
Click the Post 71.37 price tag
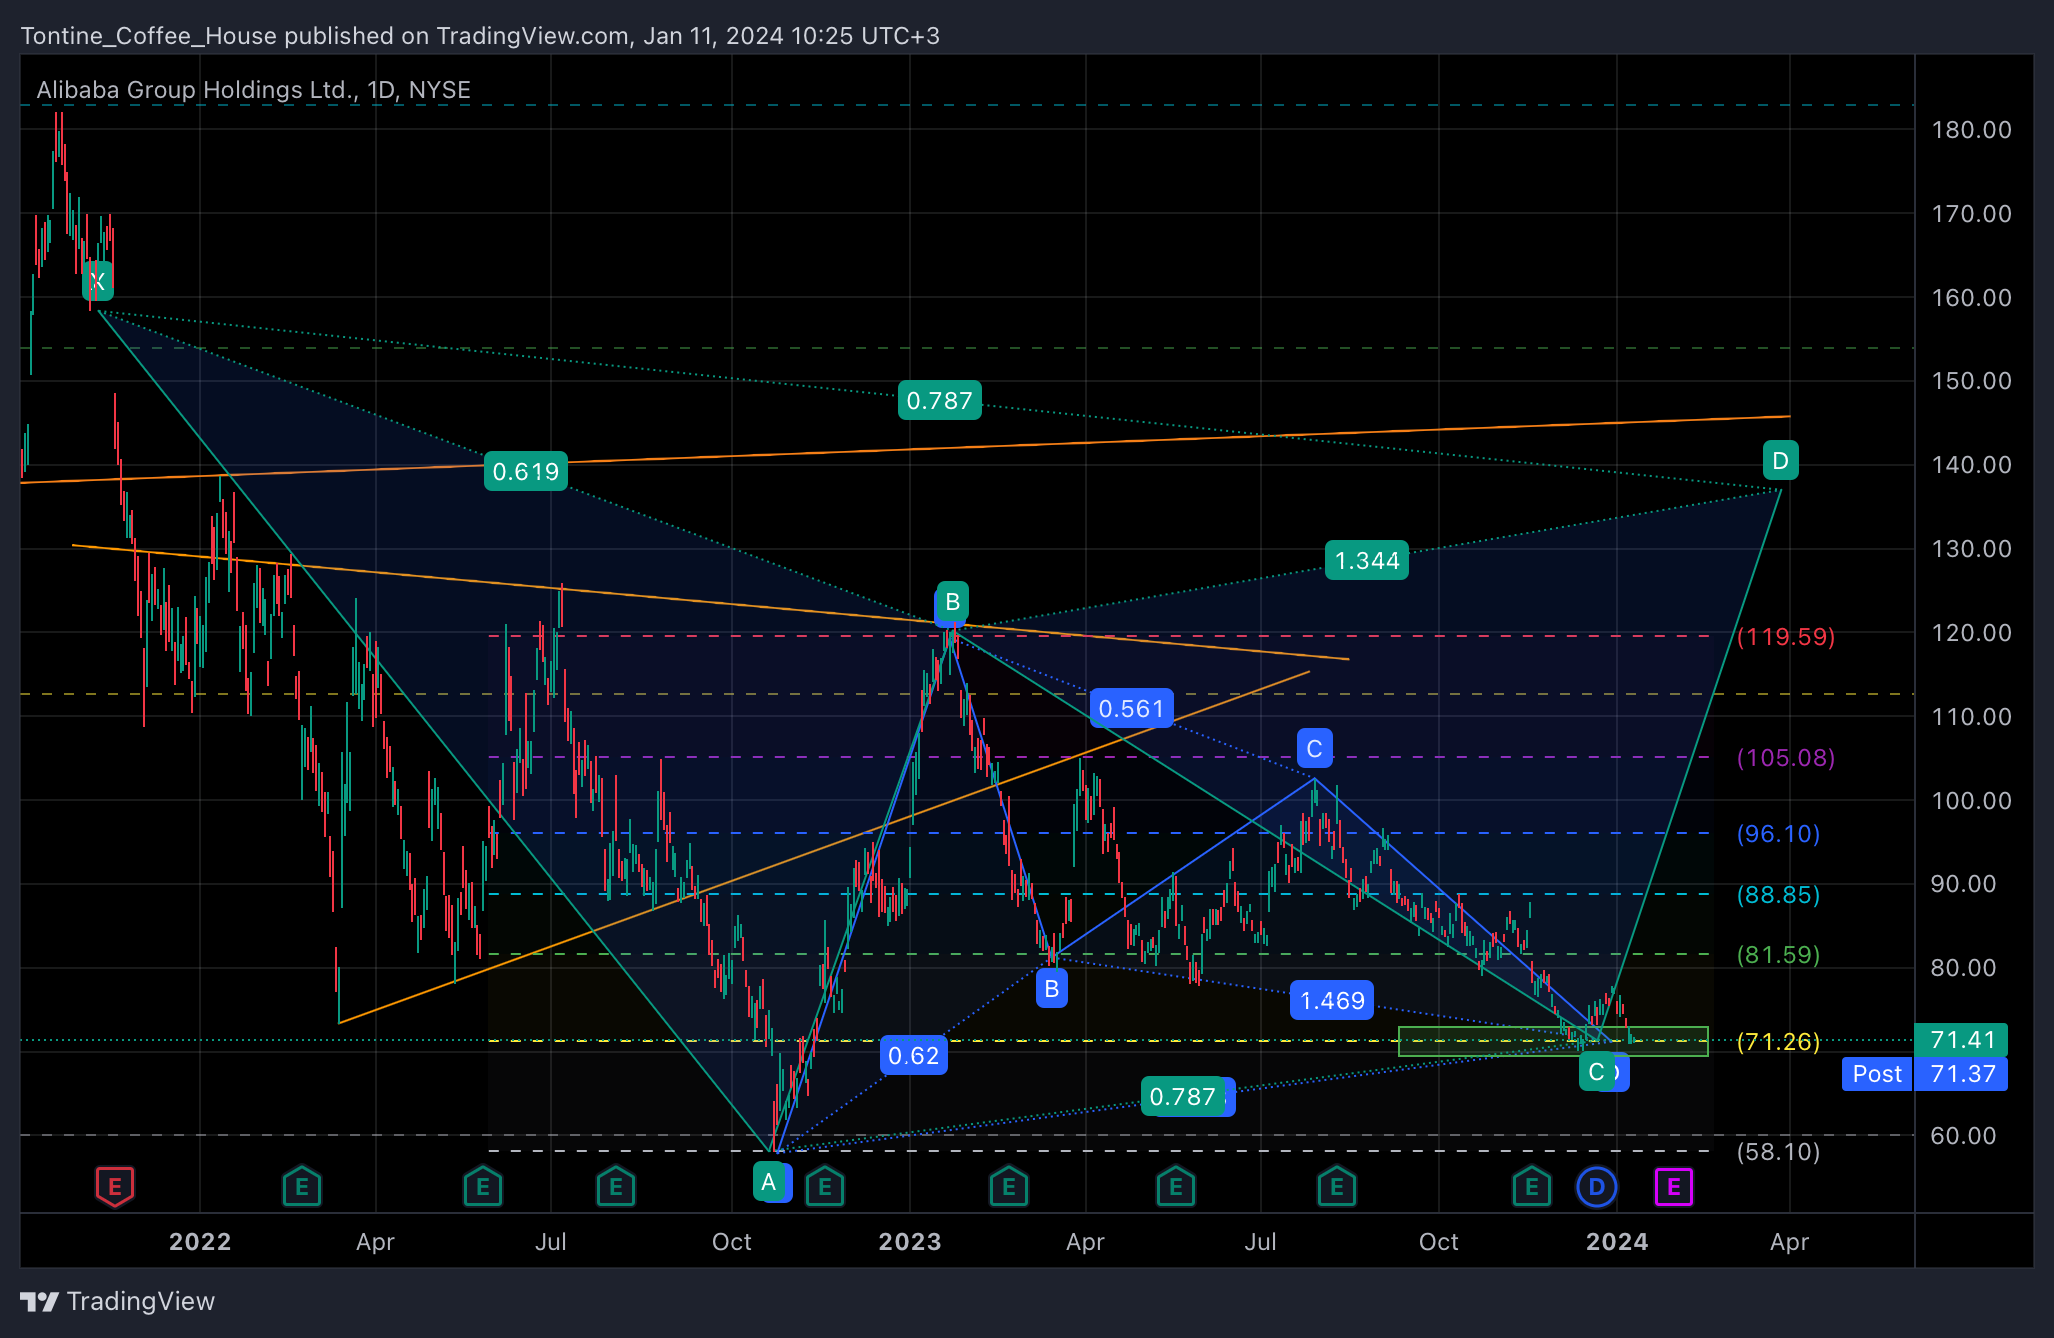point(1925,1074)
